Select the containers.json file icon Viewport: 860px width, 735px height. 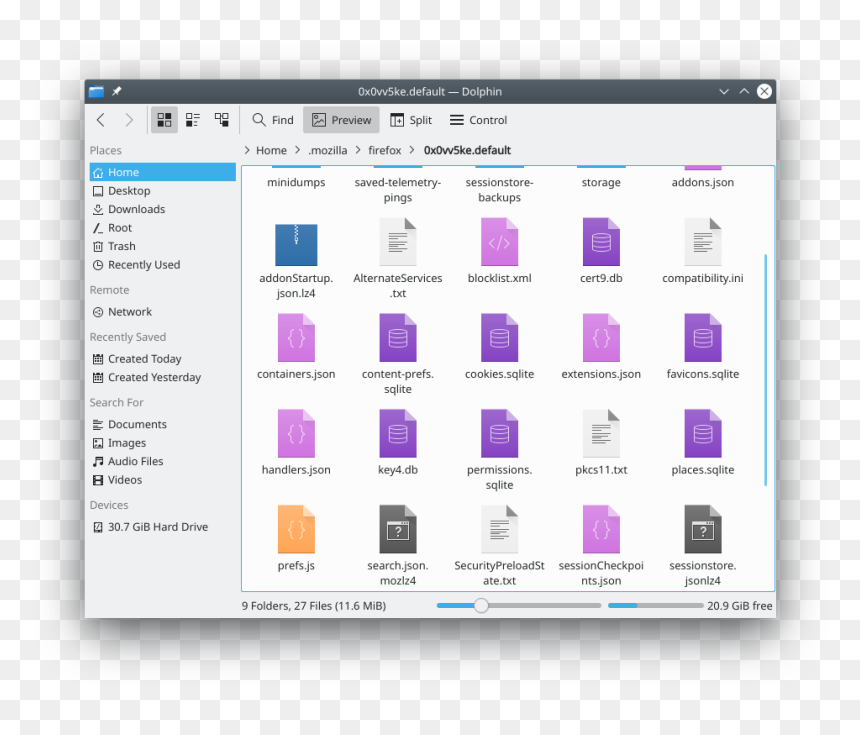(x=296, y=338)
